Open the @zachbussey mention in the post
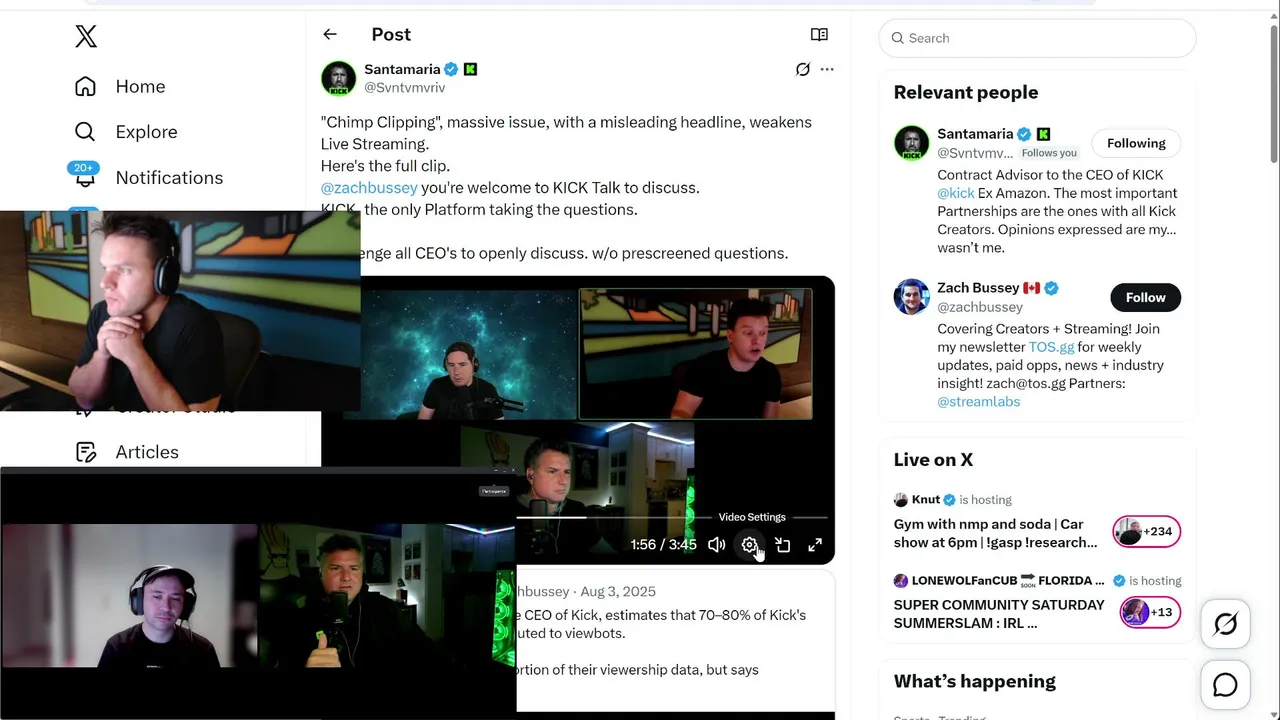 (x=369, y=188)
